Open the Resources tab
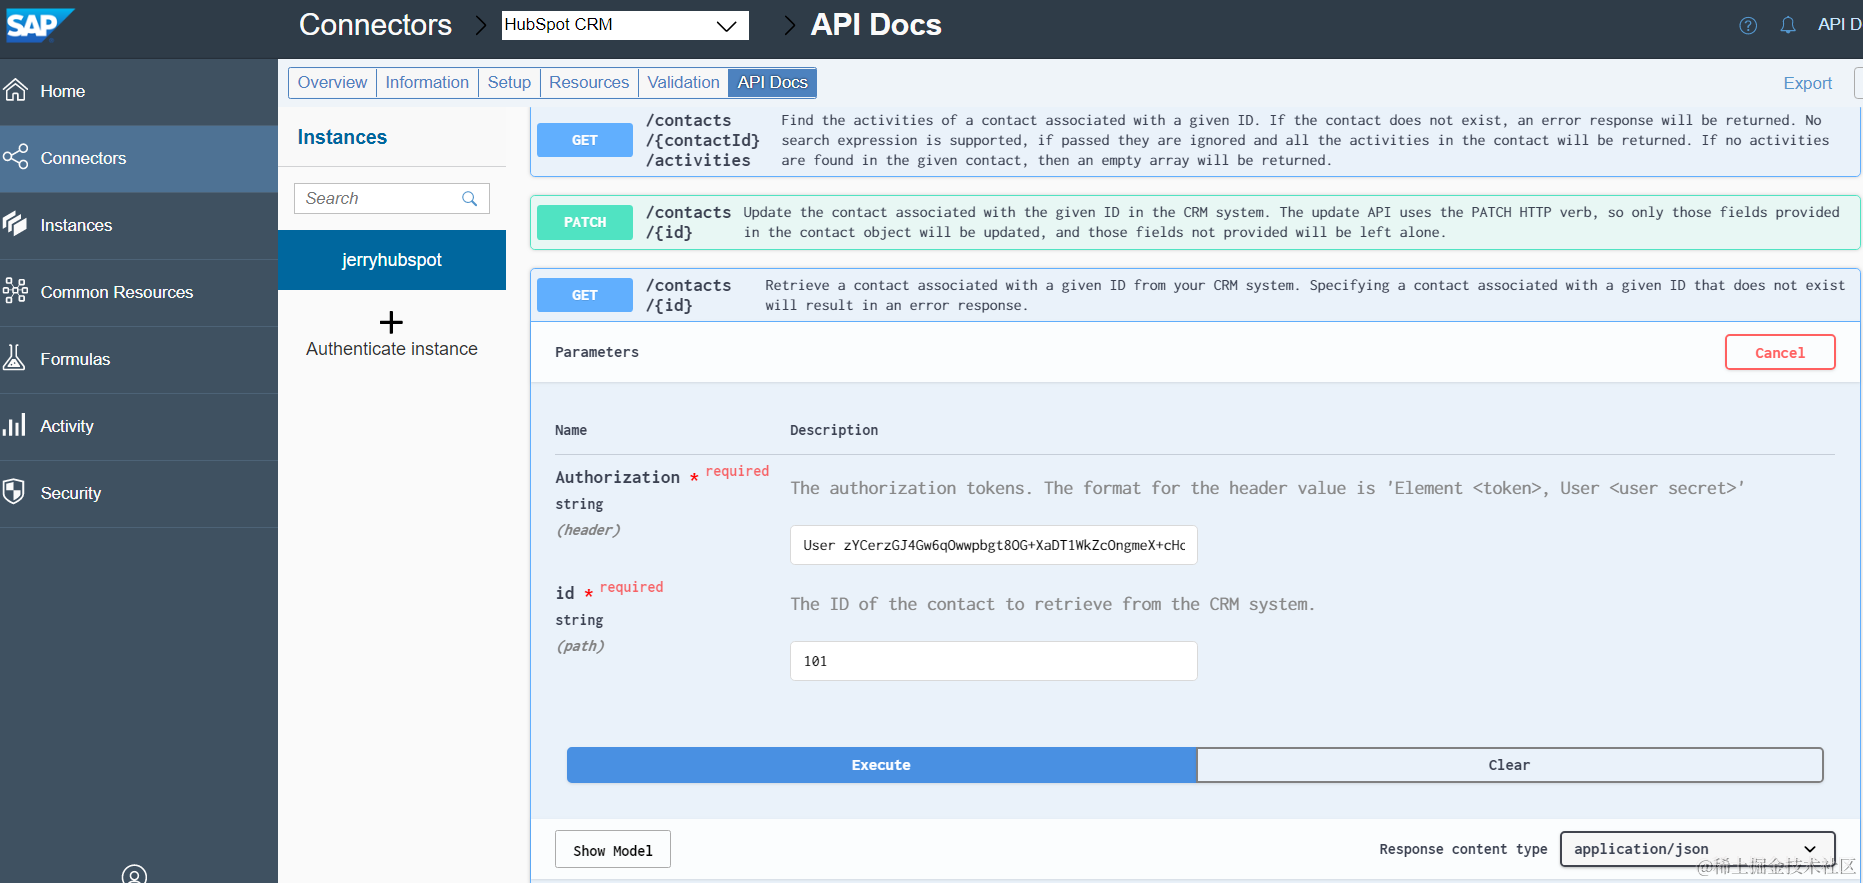Screen dimensions: 1863x883 [x=589, y=82]
